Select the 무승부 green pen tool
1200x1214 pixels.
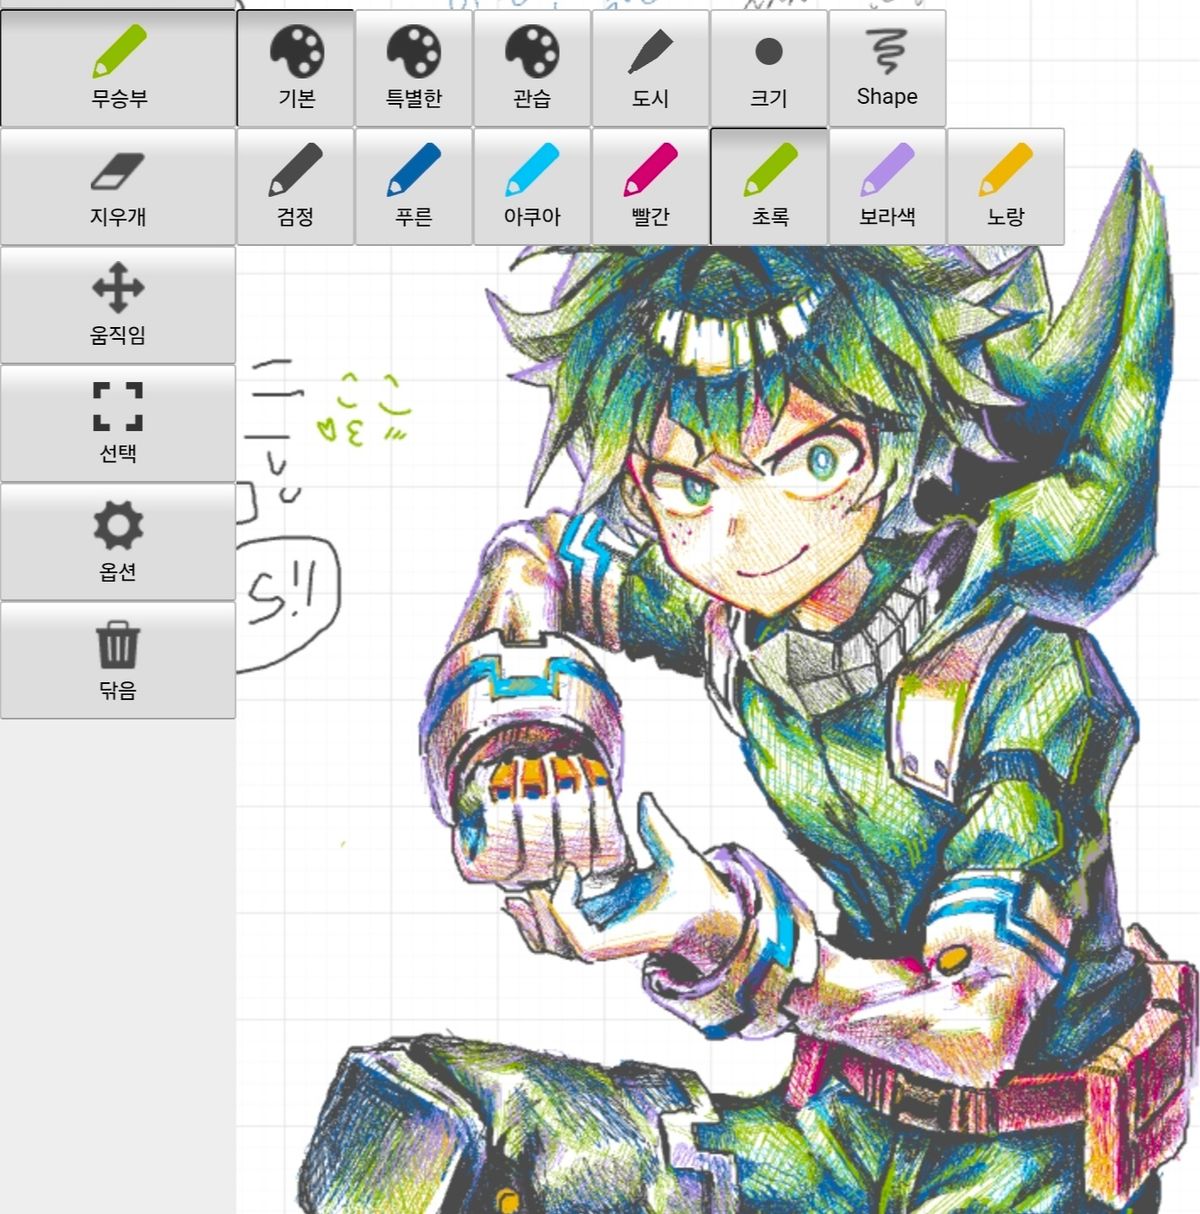pos(118,68)
